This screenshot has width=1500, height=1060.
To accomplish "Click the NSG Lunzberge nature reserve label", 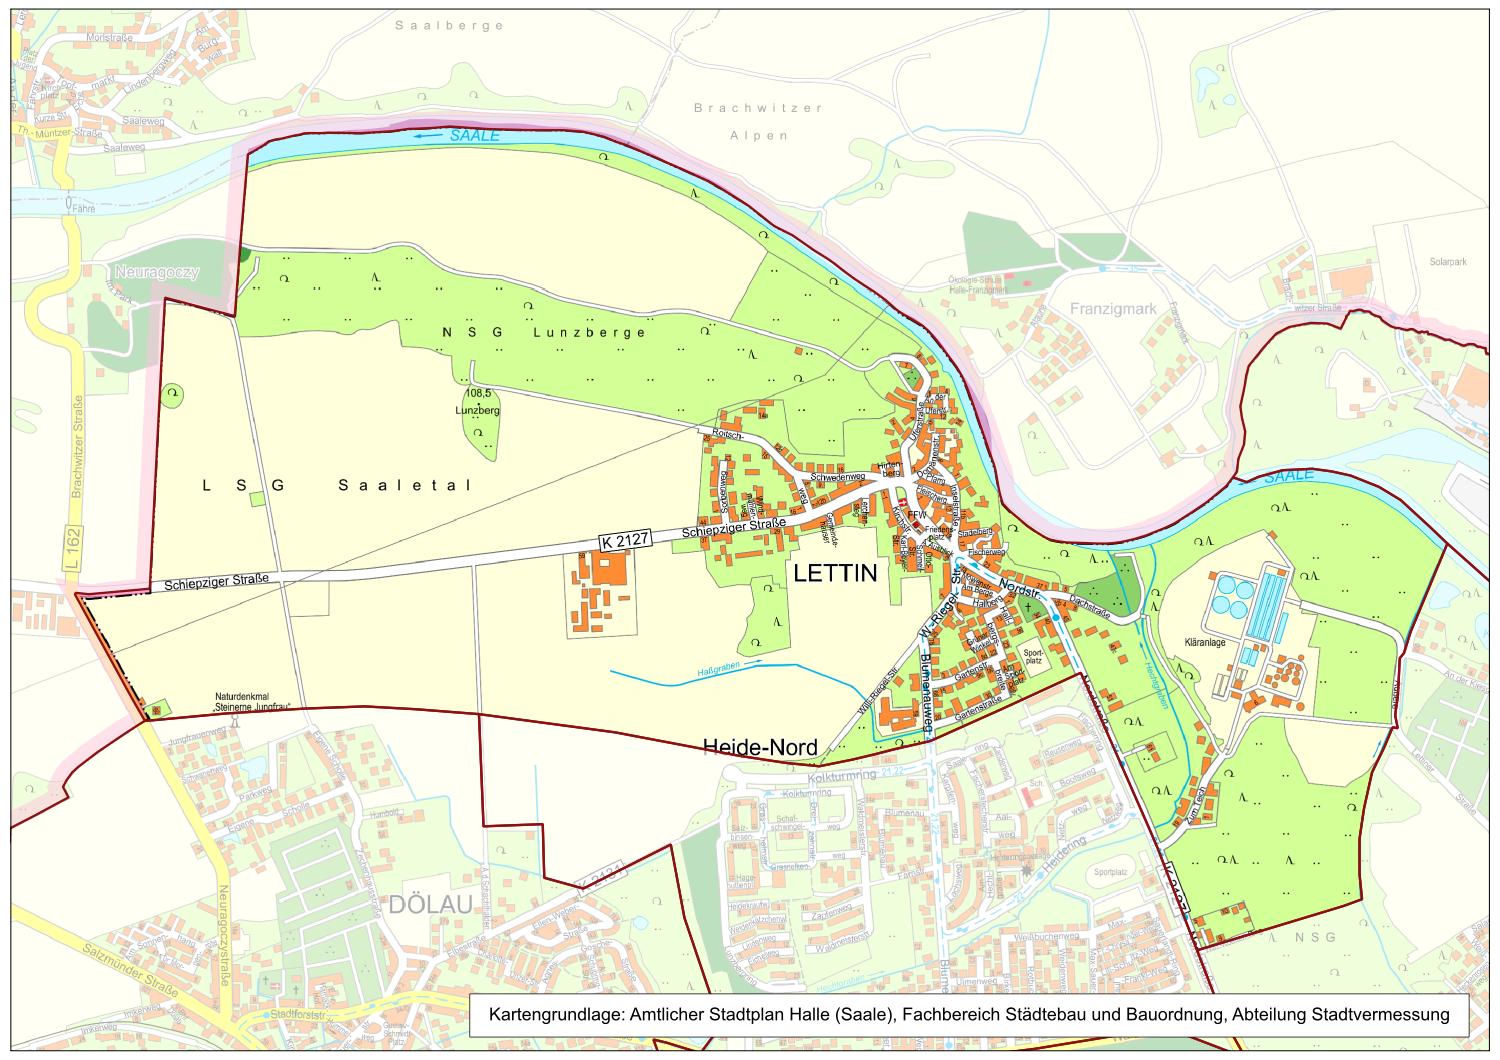I will 544,332.
